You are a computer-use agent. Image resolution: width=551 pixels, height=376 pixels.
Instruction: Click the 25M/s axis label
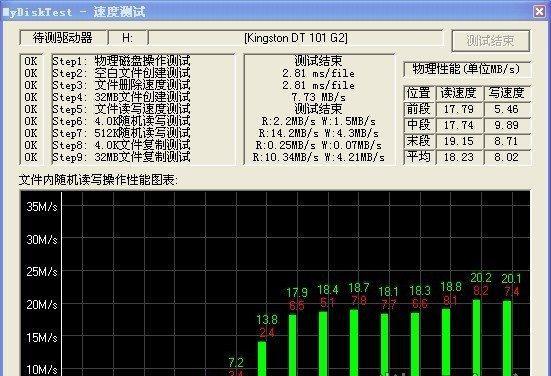click(x=41, y=272)
